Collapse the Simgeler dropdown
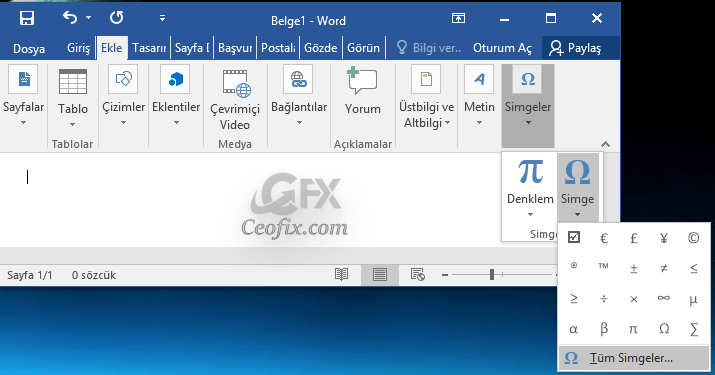 [x=528, y=105]
